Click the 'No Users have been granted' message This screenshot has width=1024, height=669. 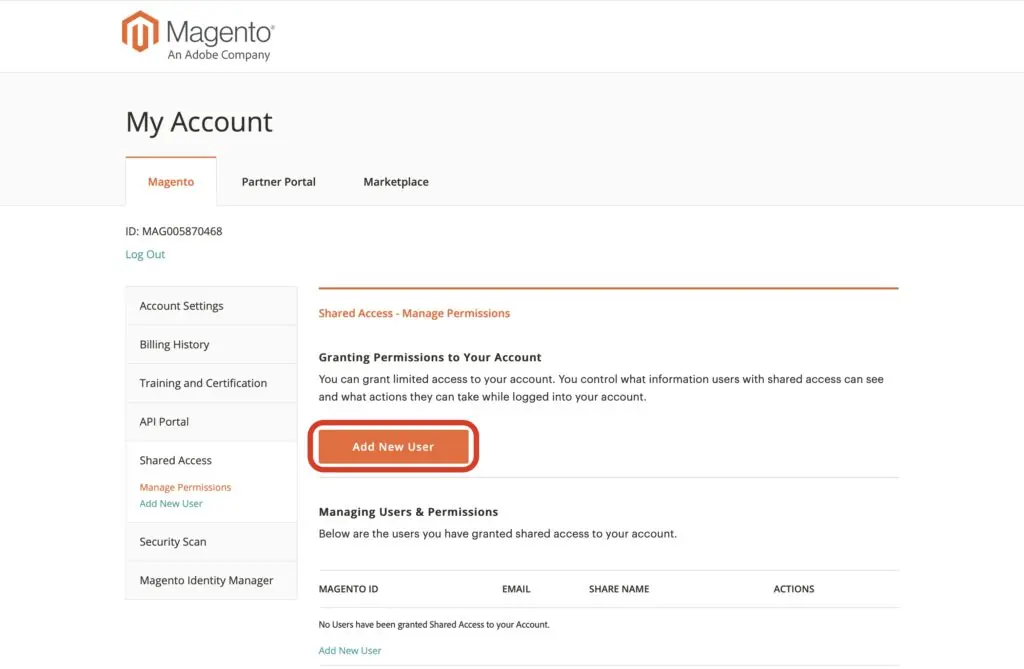434,625
